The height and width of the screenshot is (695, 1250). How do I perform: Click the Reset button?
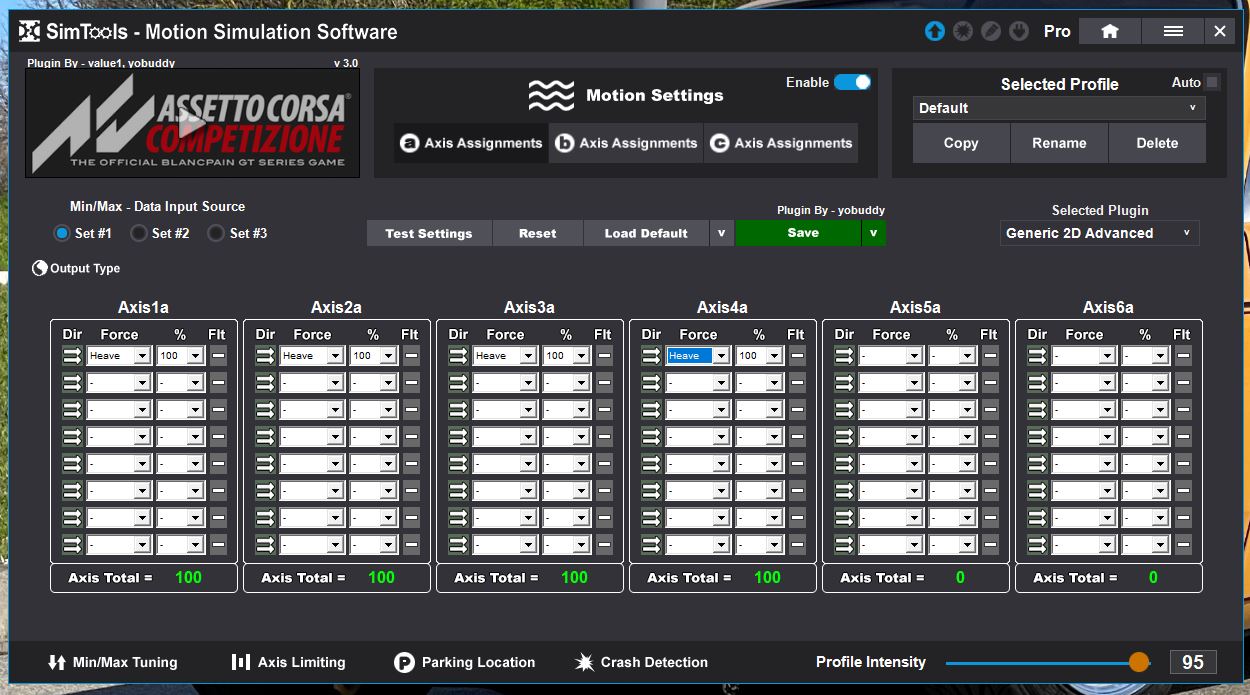[538, 233]
